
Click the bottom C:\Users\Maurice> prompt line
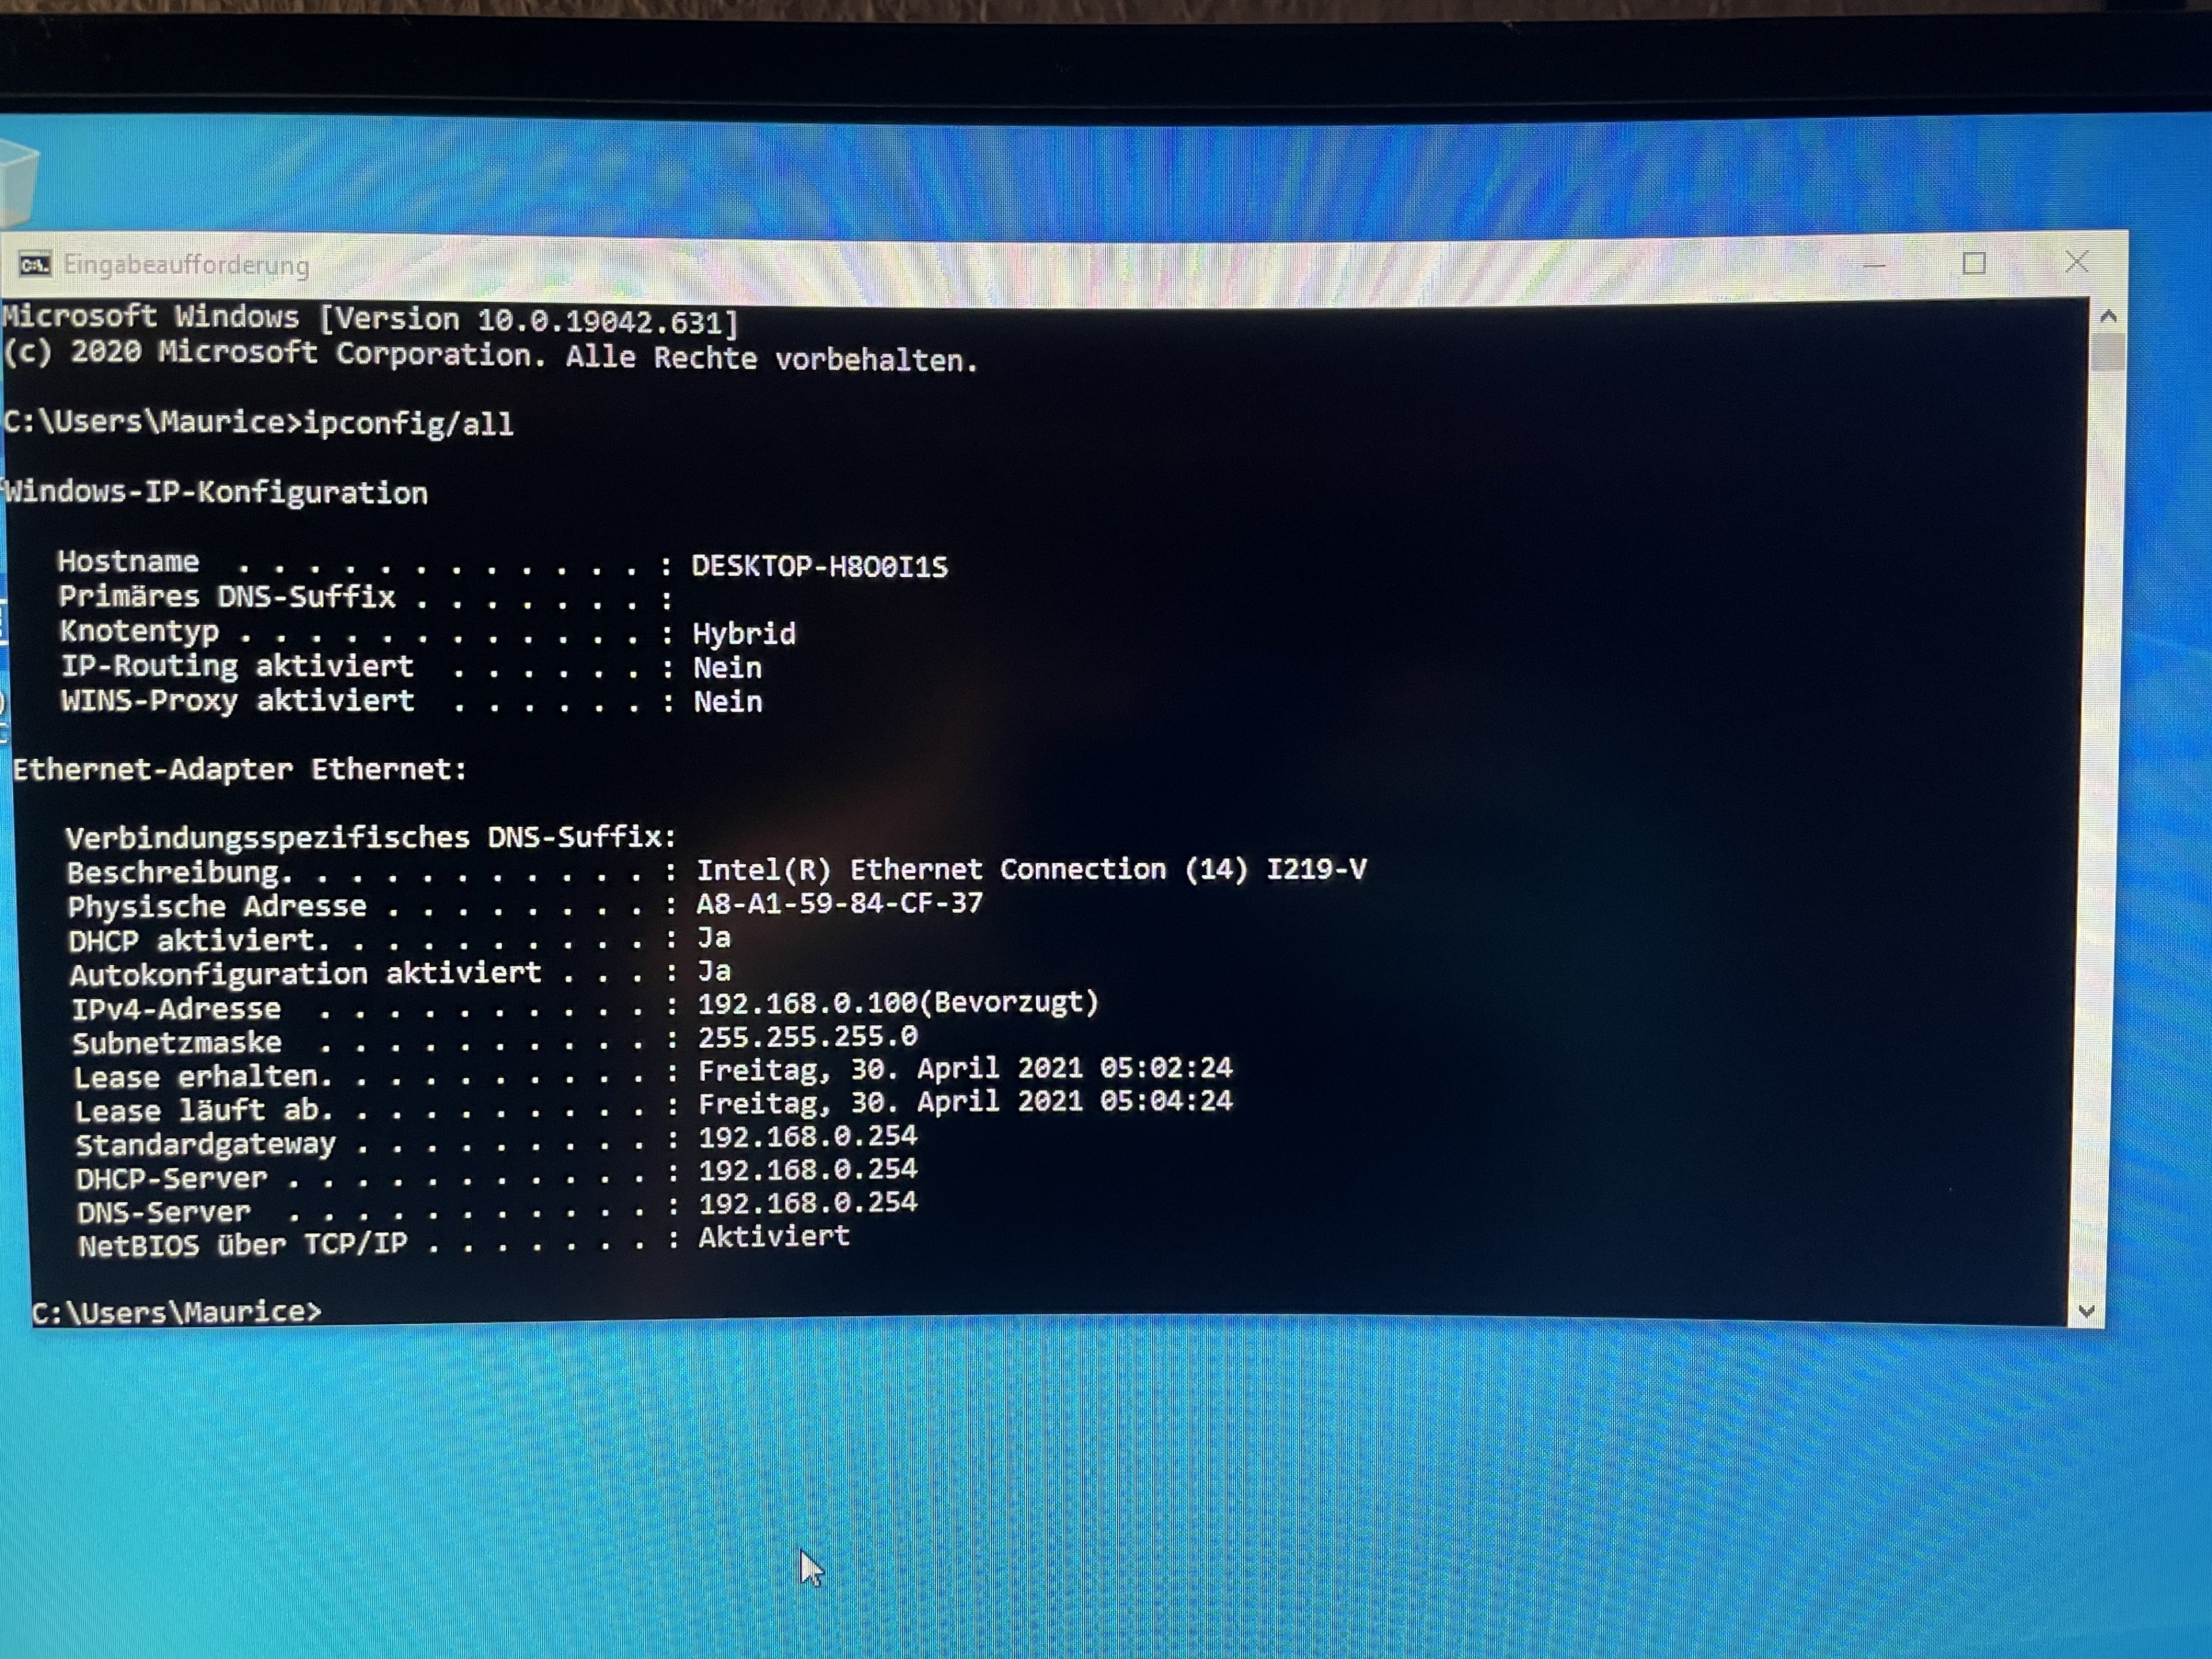point(177,1311)
